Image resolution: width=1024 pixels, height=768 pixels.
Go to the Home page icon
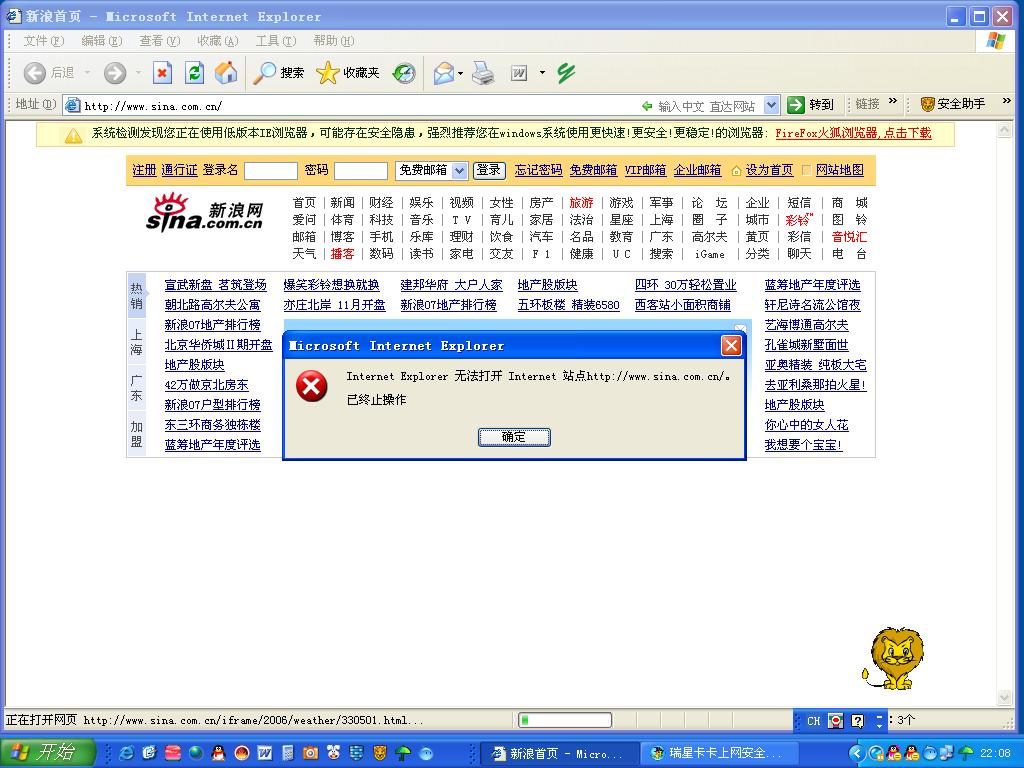pos(226,72)
